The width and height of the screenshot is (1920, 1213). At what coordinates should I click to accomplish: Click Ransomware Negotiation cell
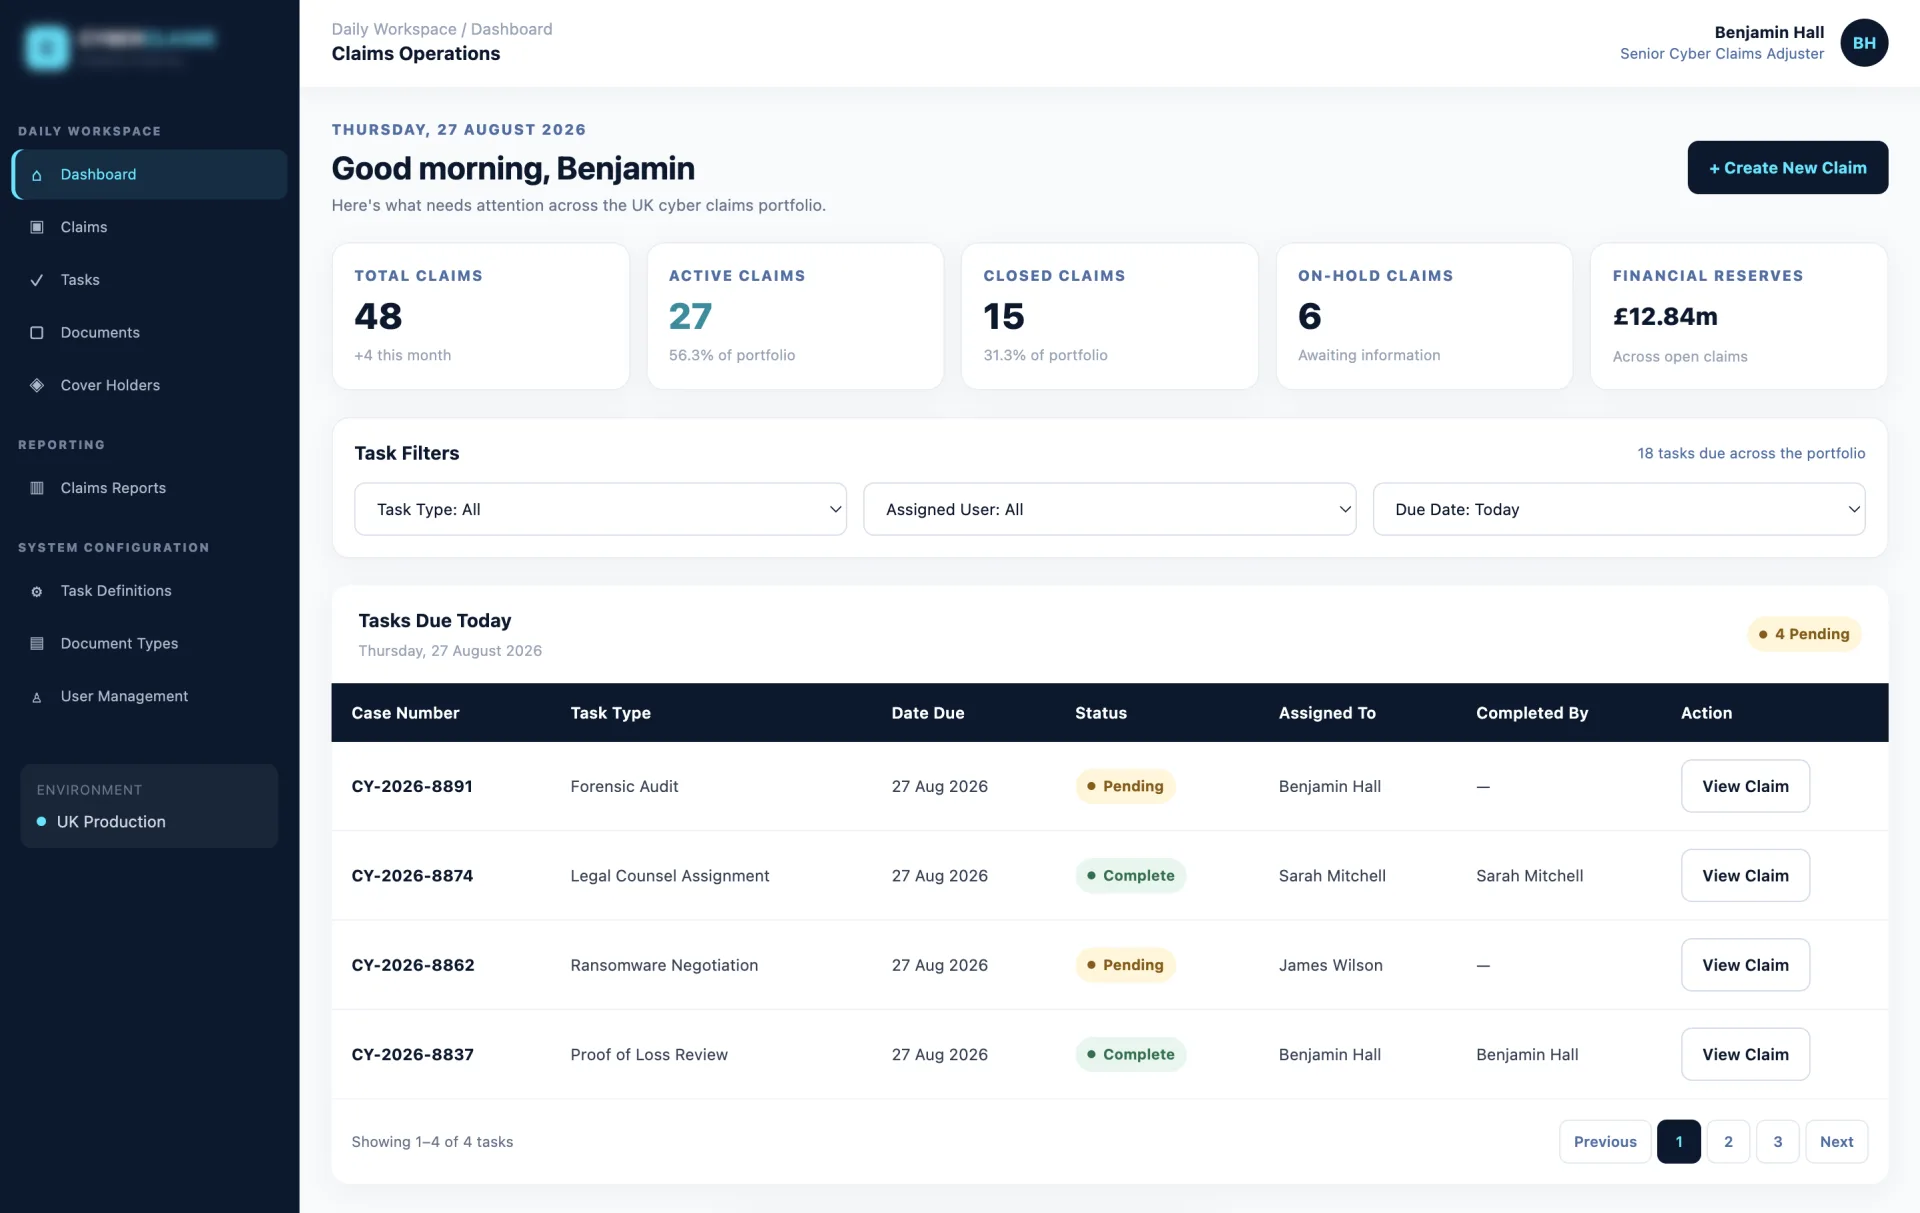[664, 965]
